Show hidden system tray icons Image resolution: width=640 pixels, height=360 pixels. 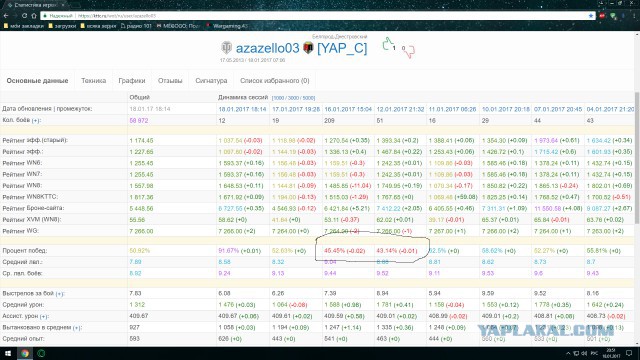click(x=568, y=353)
